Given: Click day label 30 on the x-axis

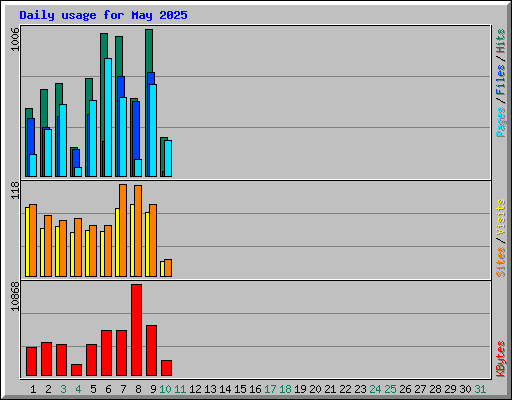Looking at the screenshot, I should (x=465, y=389).
